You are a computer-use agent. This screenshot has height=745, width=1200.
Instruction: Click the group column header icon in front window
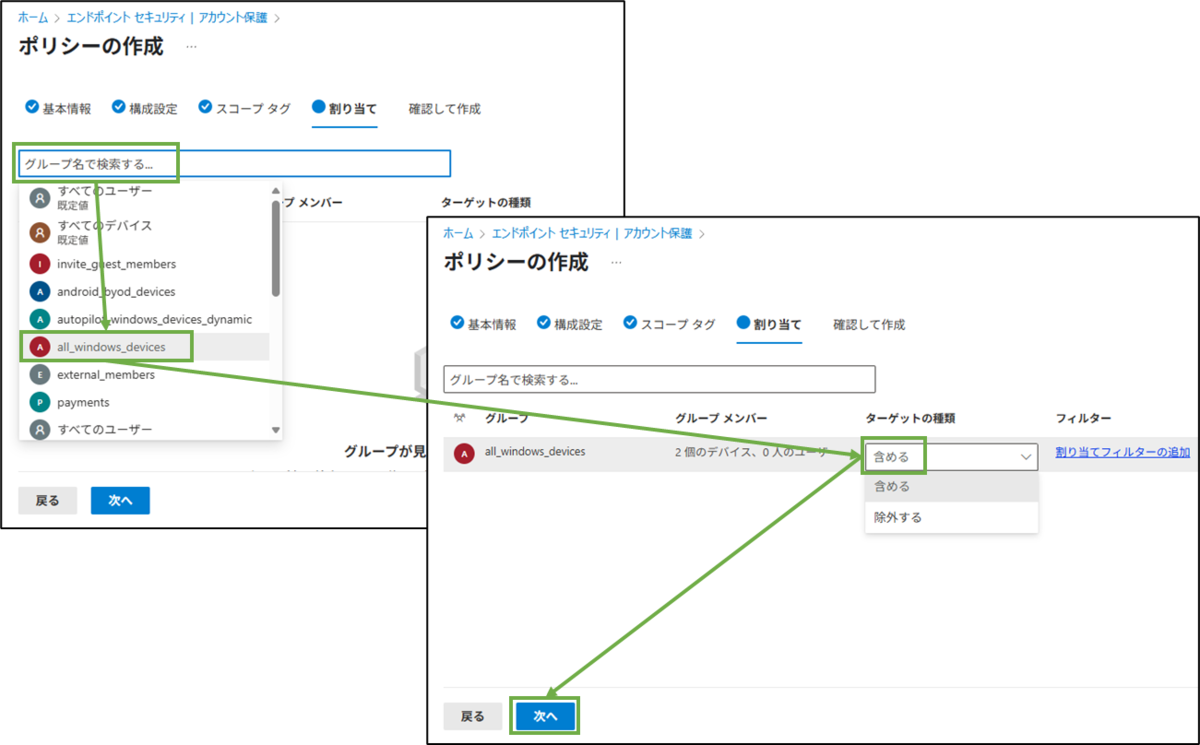pos(459,418)
